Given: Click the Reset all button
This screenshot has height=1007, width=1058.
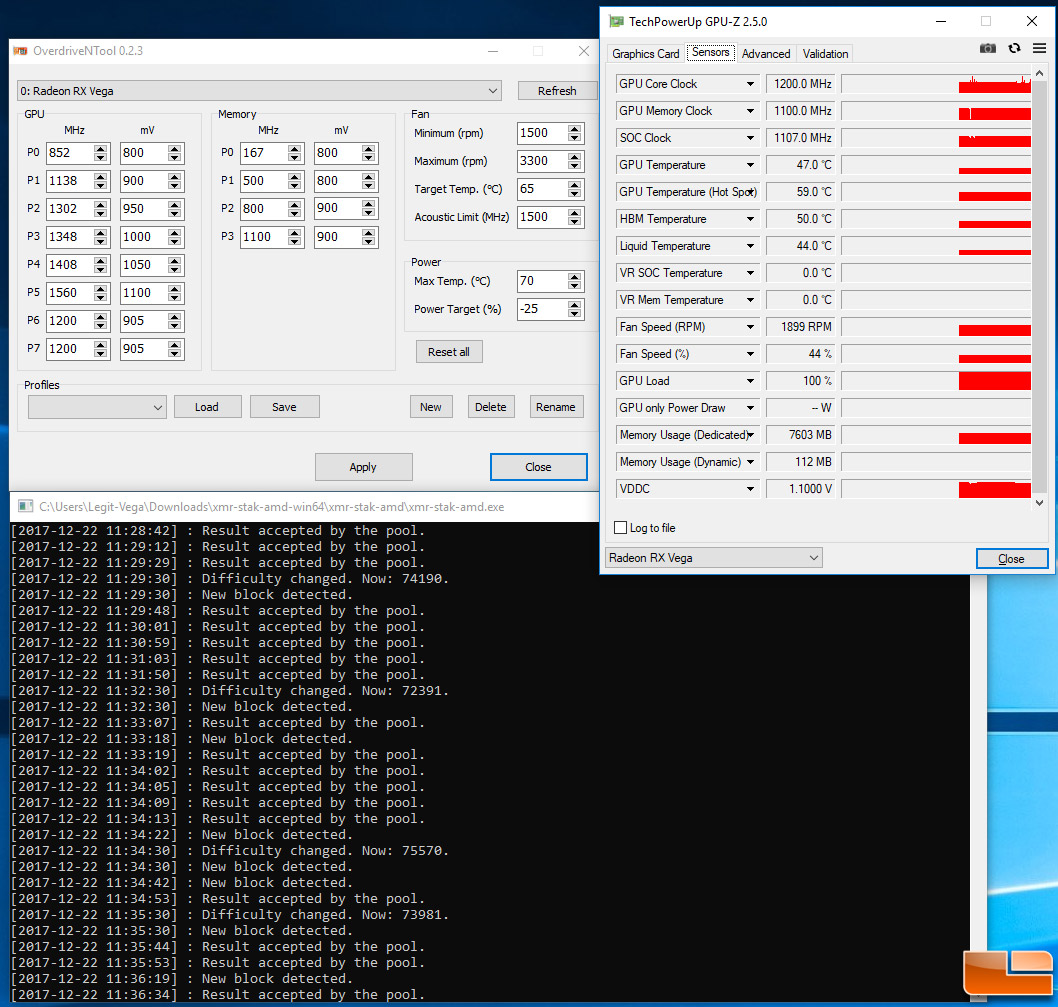Looking at the screenshot, I should [449, 352].
